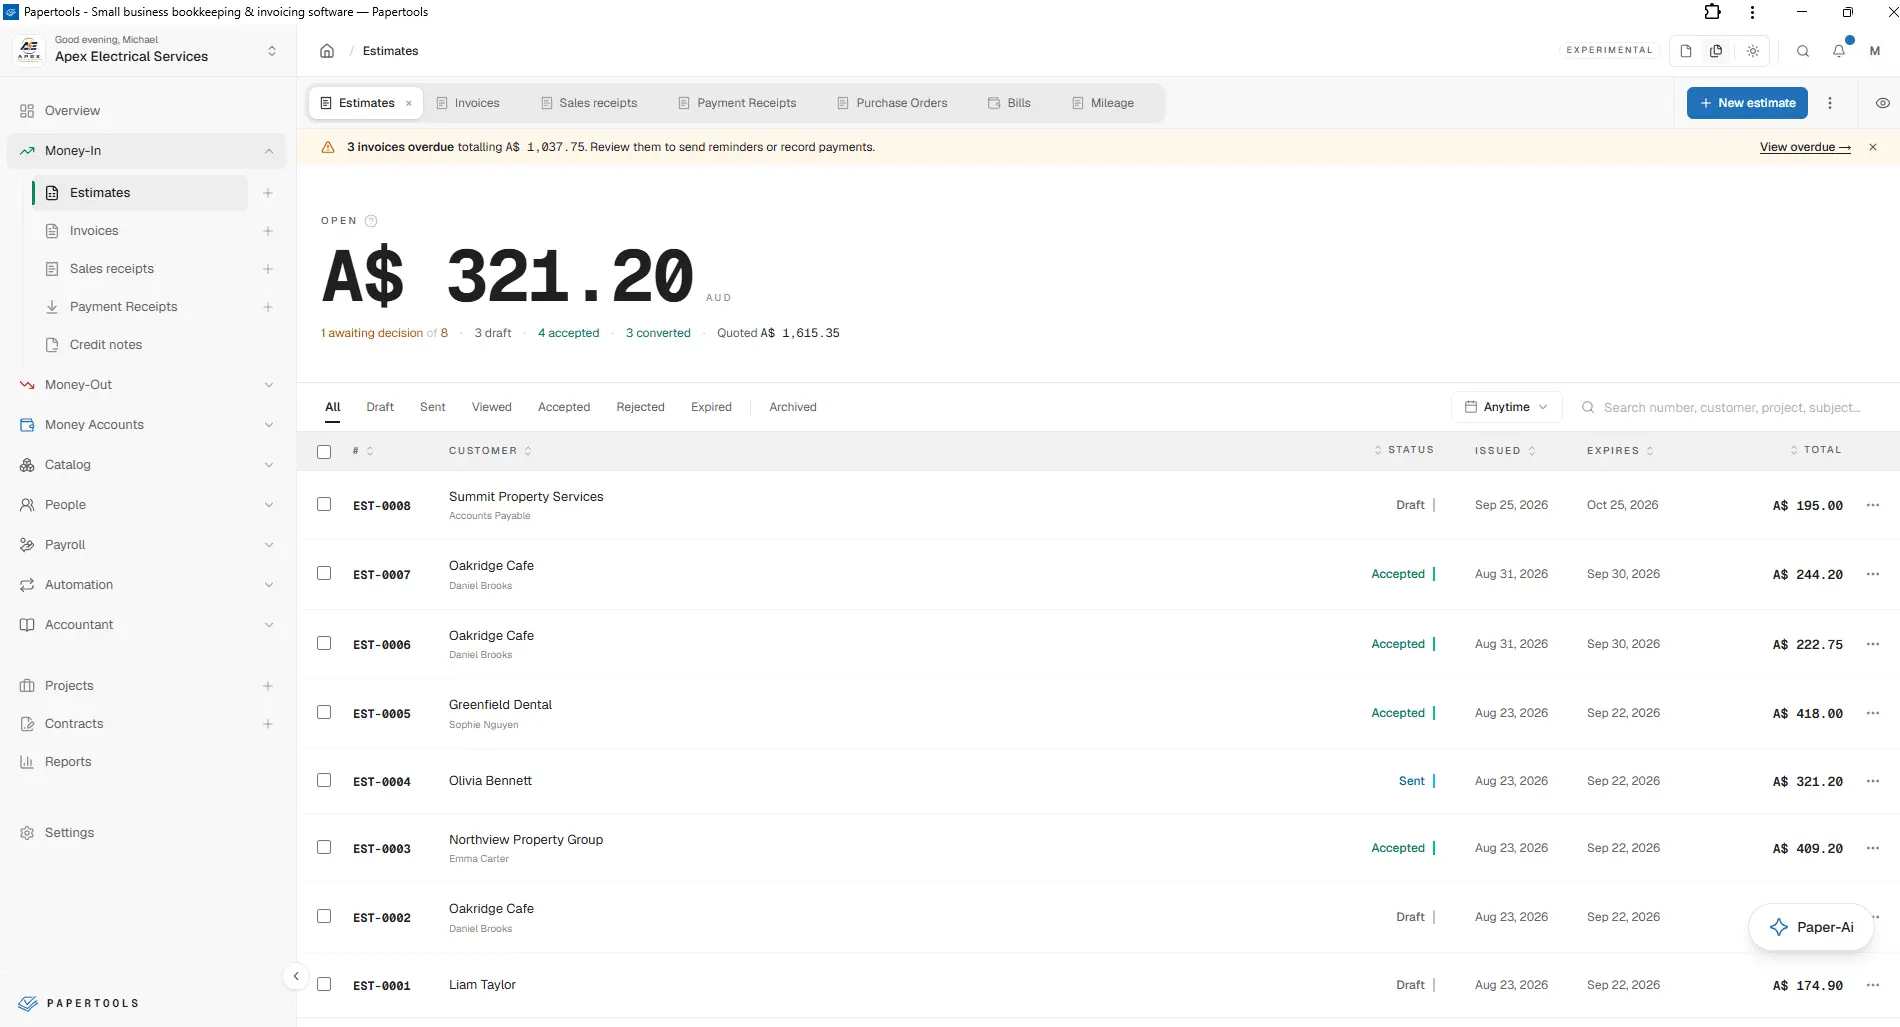The height and width of the screenshot is (1027, 1900).
Task: Click the duplicate pages icon in header
Action: pyautogui.click(x=1716, y=51)
